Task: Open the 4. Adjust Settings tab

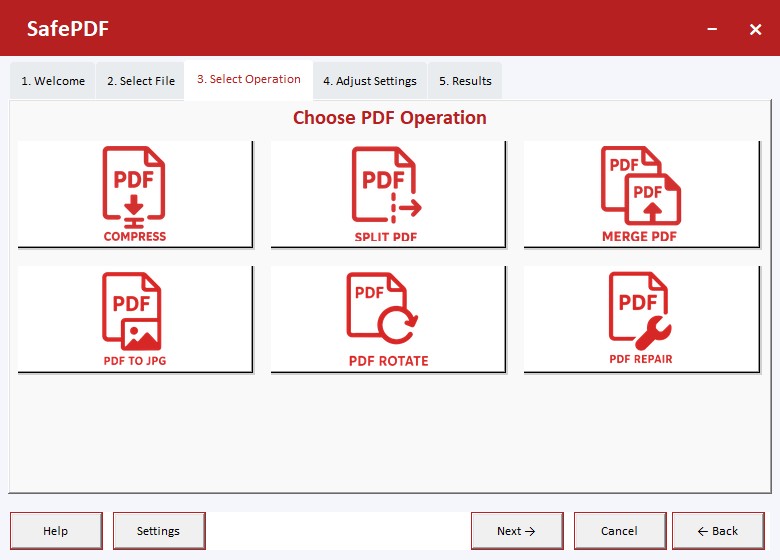Action: tap(370, 81)
